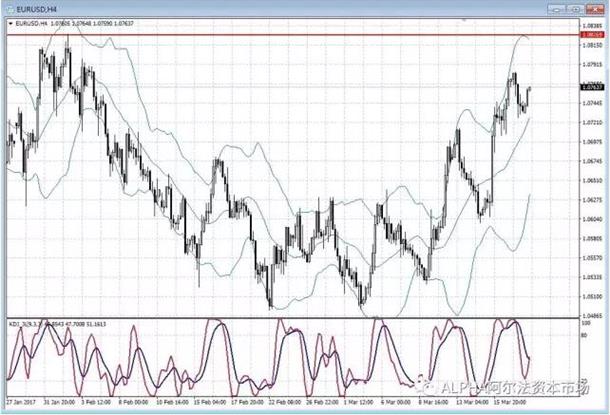Viewport: 610px width, 415px height.
Task: Click the 1.05570 price scale label
Action: [592, 258]
